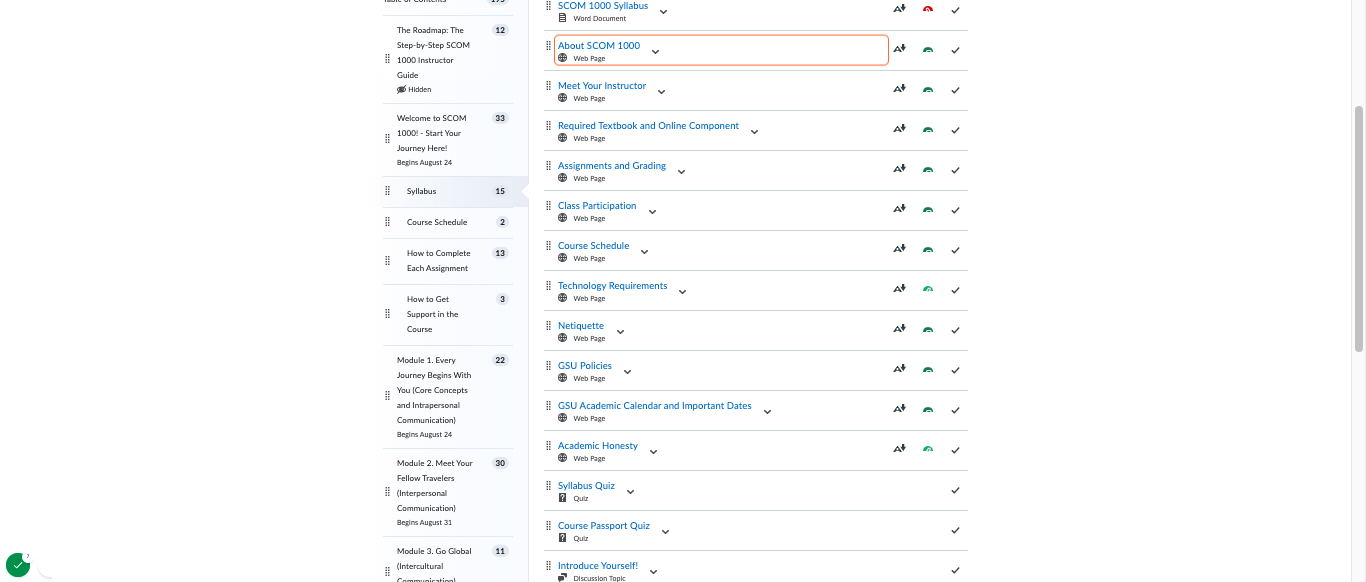
Task: Open chevron menu for Assignments and Grading
Action: point(681,172)
